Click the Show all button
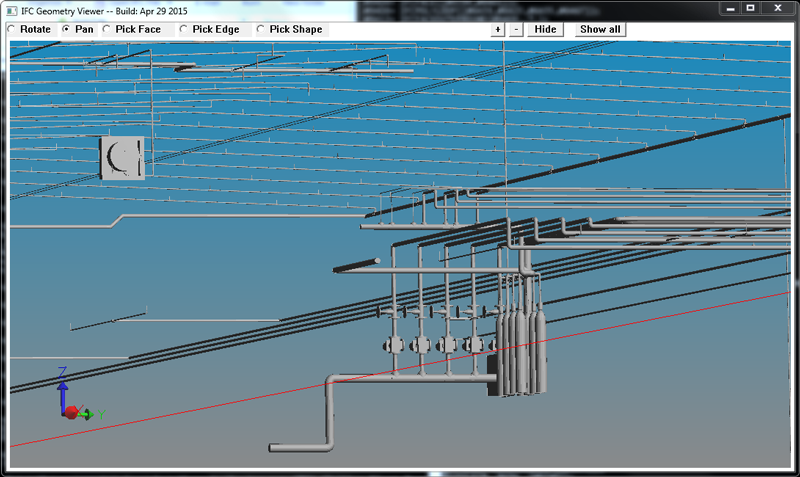800x477 pixels. click(600, 30)
